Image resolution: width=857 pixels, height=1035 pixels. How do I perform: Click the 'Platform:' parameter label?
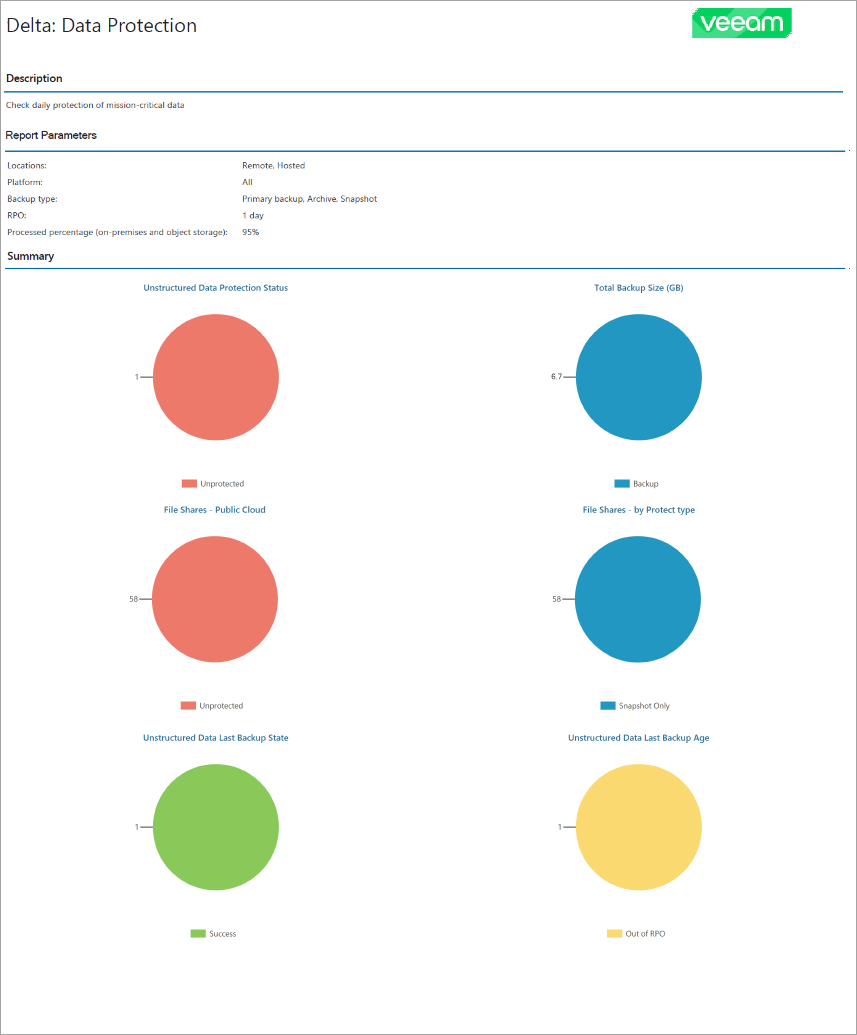25,182
